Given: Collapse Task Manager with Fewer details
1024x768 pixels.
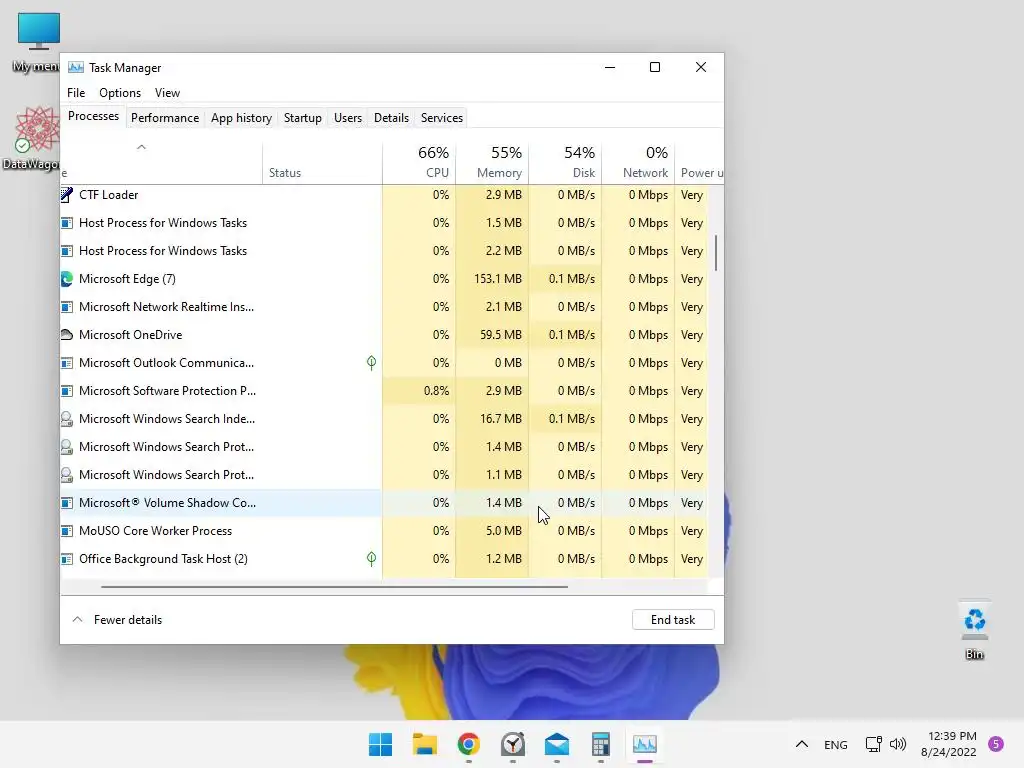Looking at the screenshot, I should (118, 620).
